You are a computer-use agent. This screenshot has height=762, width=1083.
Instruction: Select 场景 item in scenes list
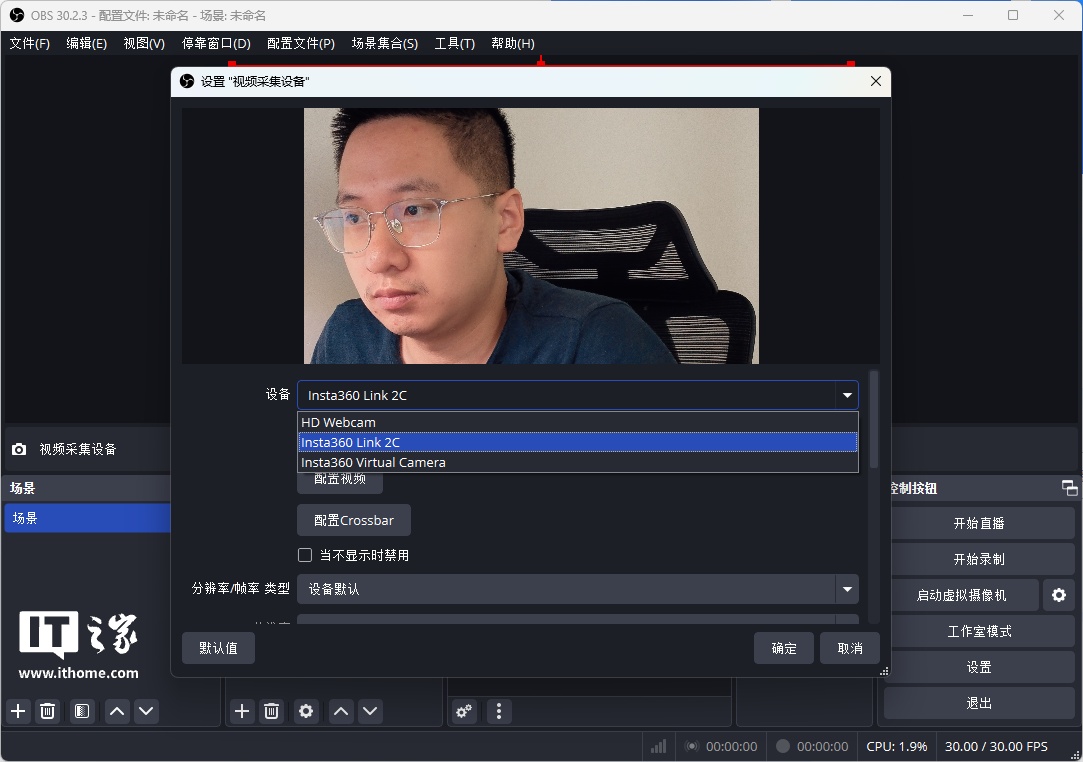click(x=87, y=518)
